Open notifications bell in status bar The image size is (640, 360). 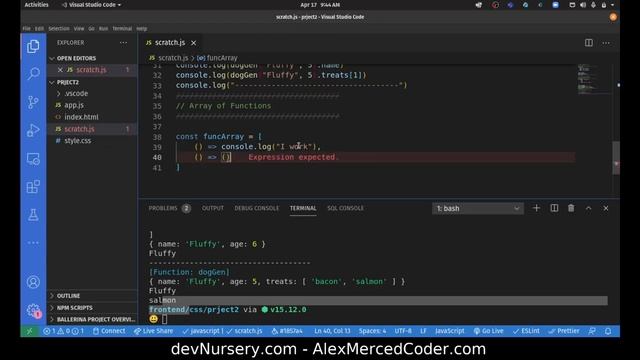click(x=608, y=331)
